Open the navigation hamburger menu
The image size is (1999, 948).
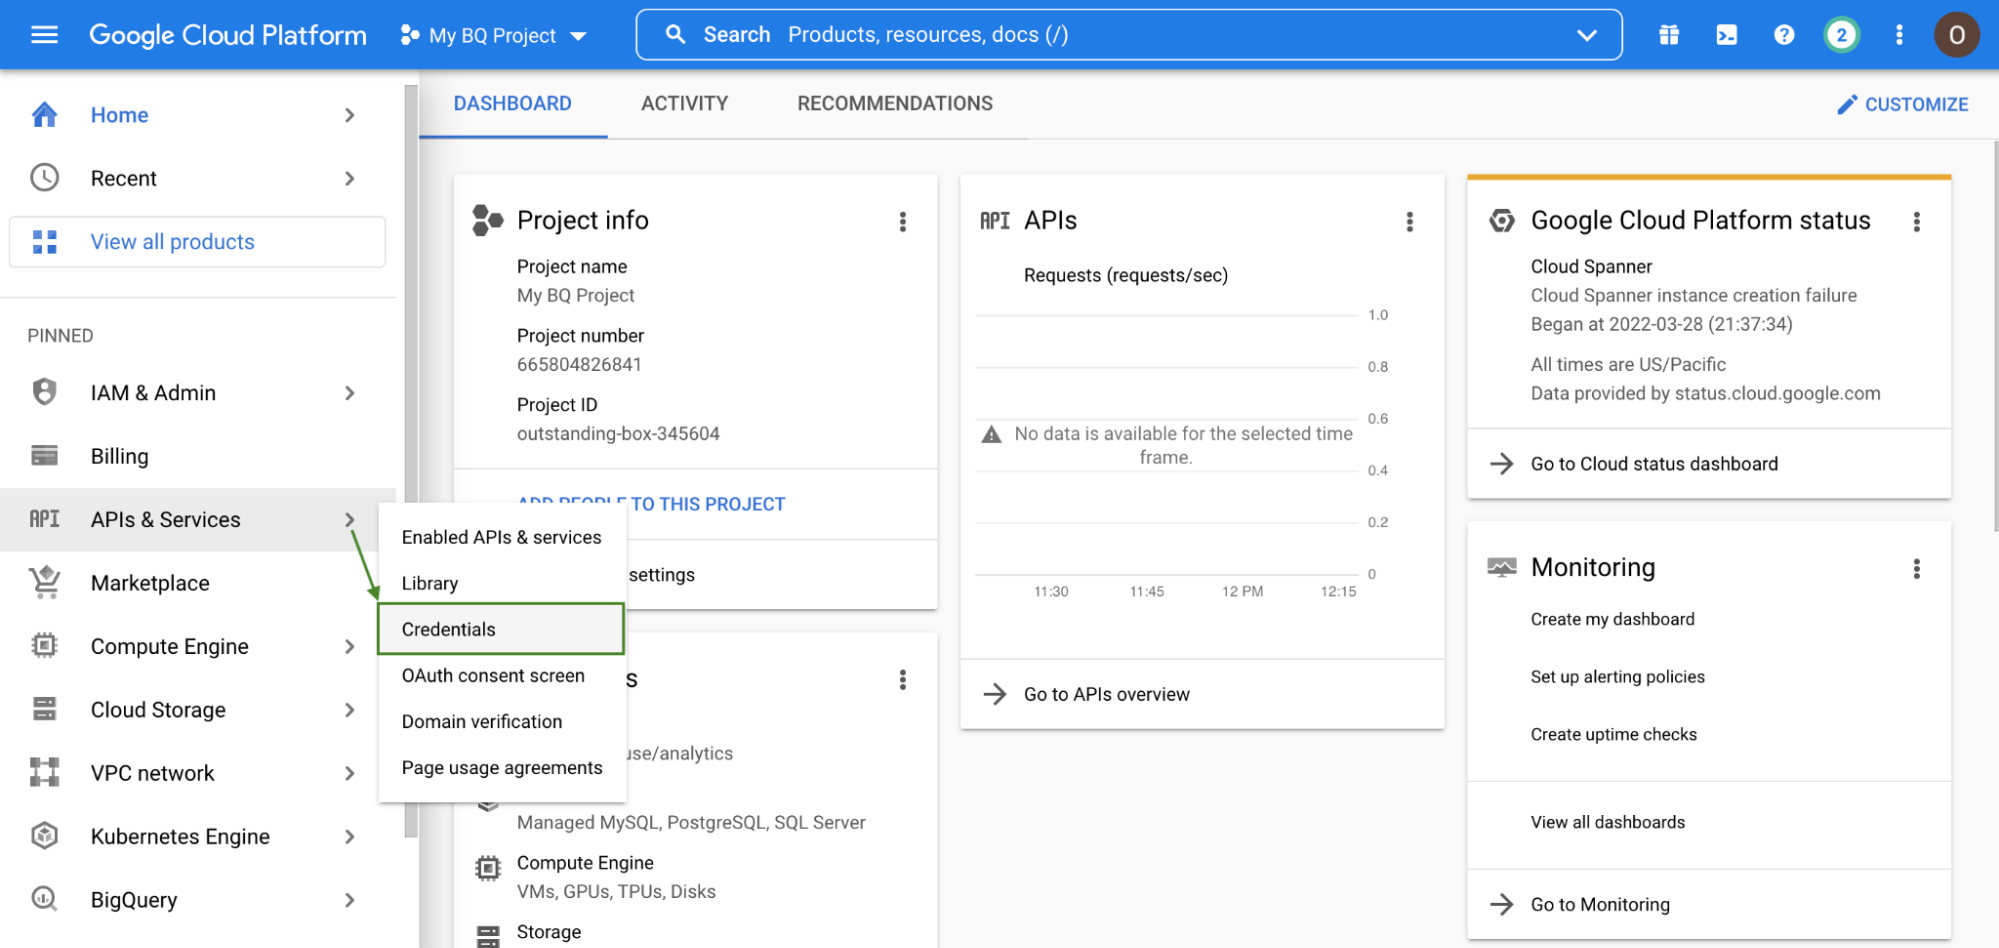42,34
